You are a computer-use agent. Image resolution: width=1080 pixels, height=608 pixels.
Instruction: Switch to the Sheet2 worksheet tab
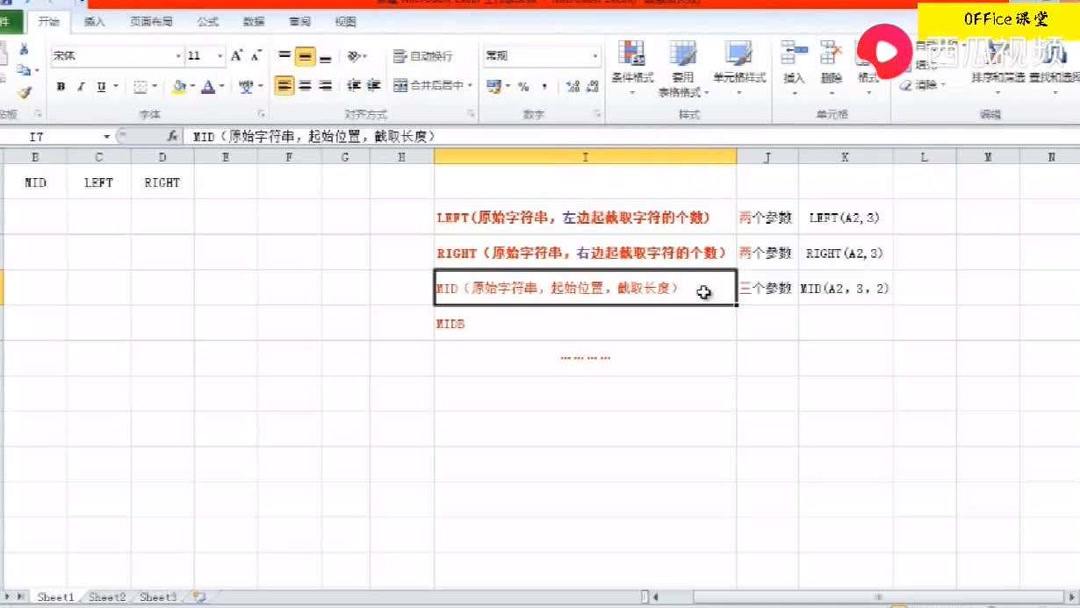click(105, 597)
